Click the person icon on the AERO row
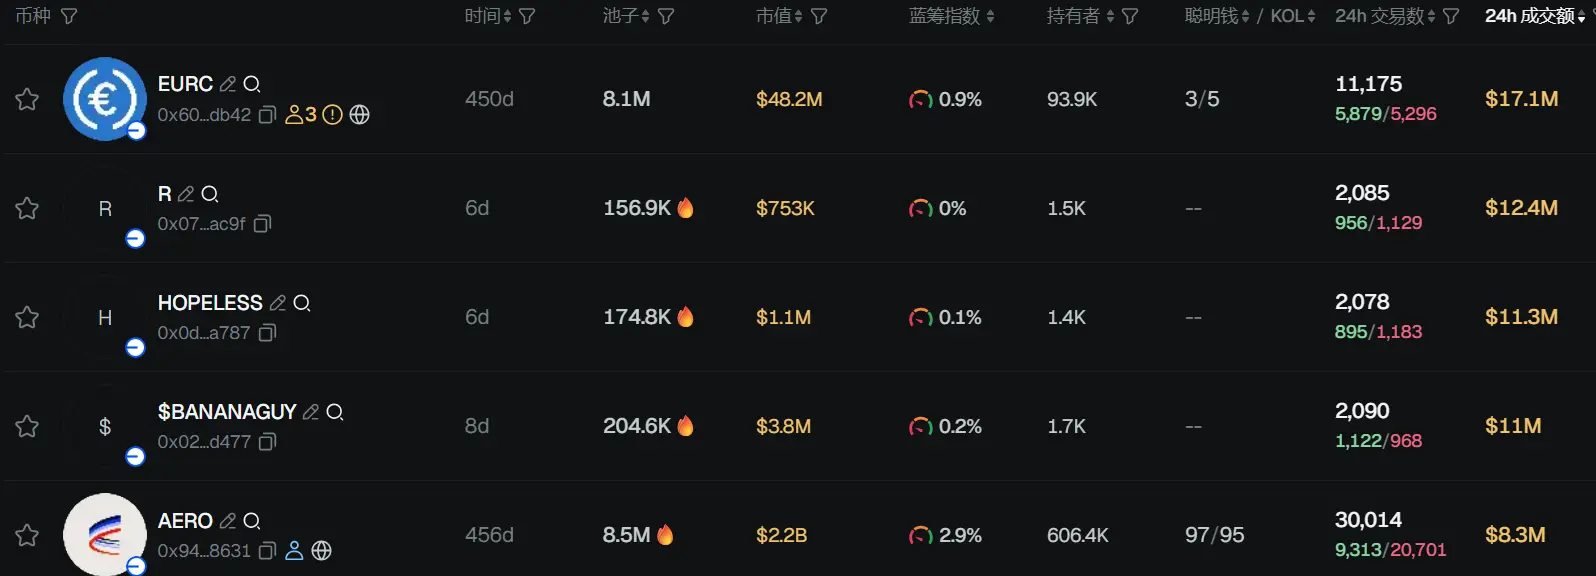 [x=294, y=551]
